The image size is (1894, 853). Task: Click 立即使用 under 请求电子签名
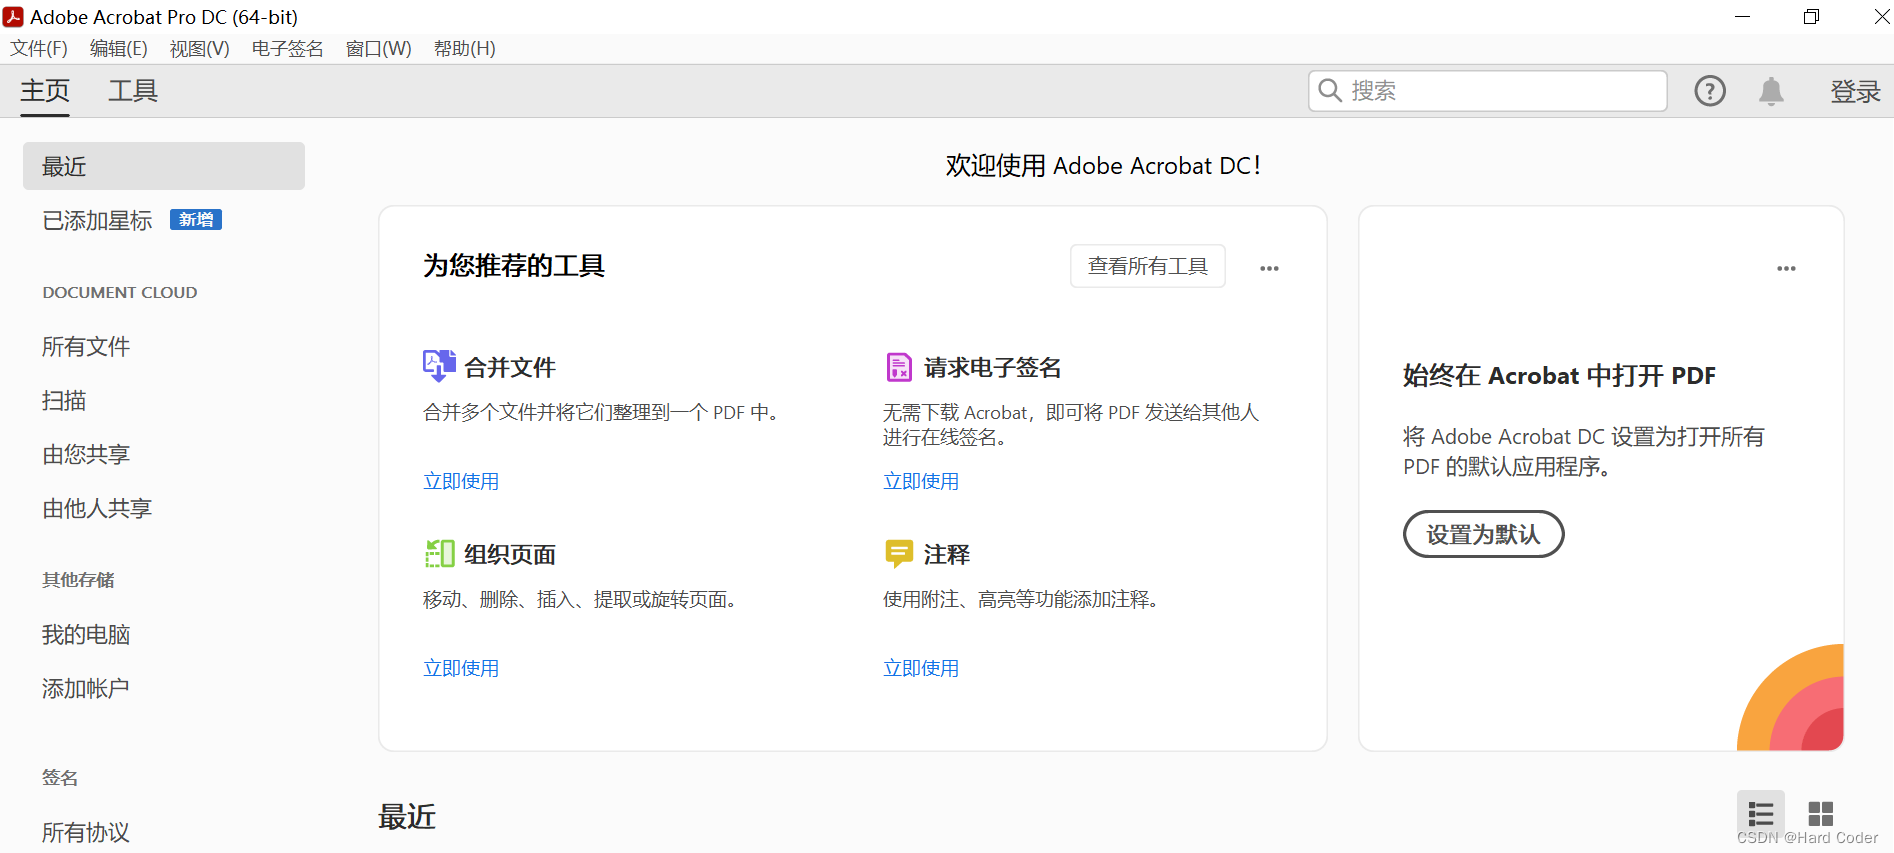(921, 481)
